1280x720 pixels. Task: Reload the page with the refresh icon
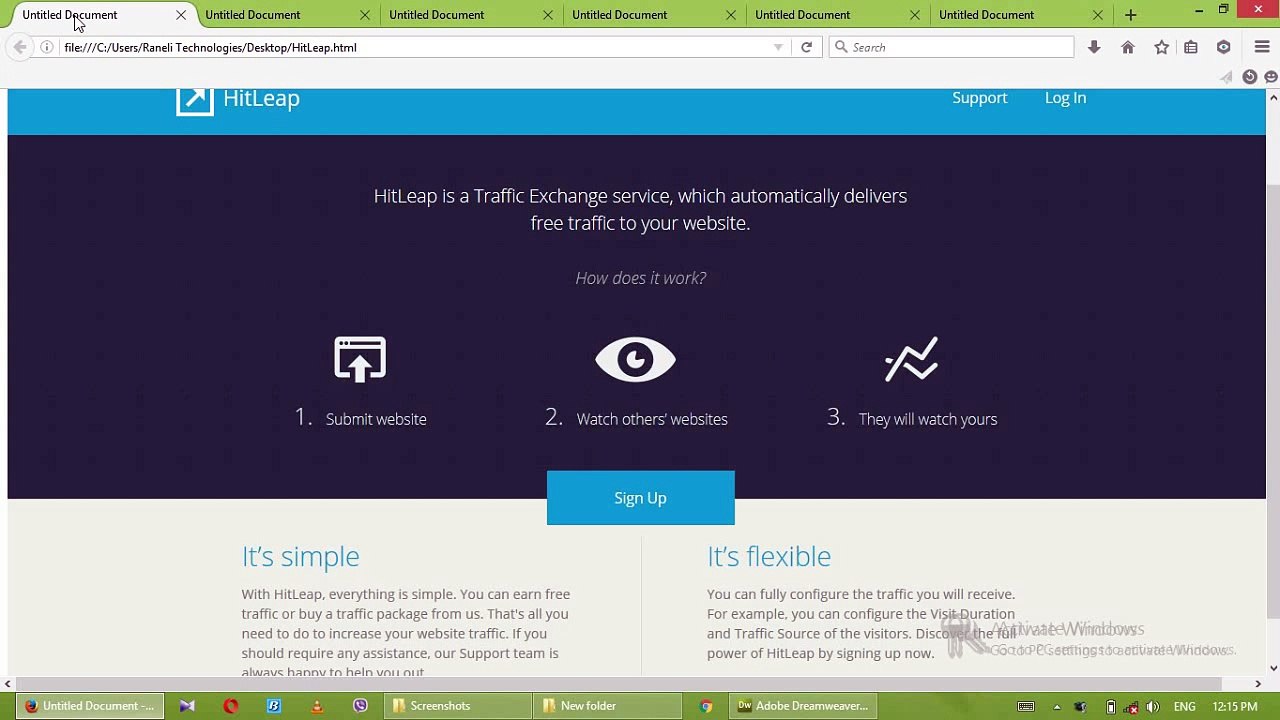pos(806,47)
